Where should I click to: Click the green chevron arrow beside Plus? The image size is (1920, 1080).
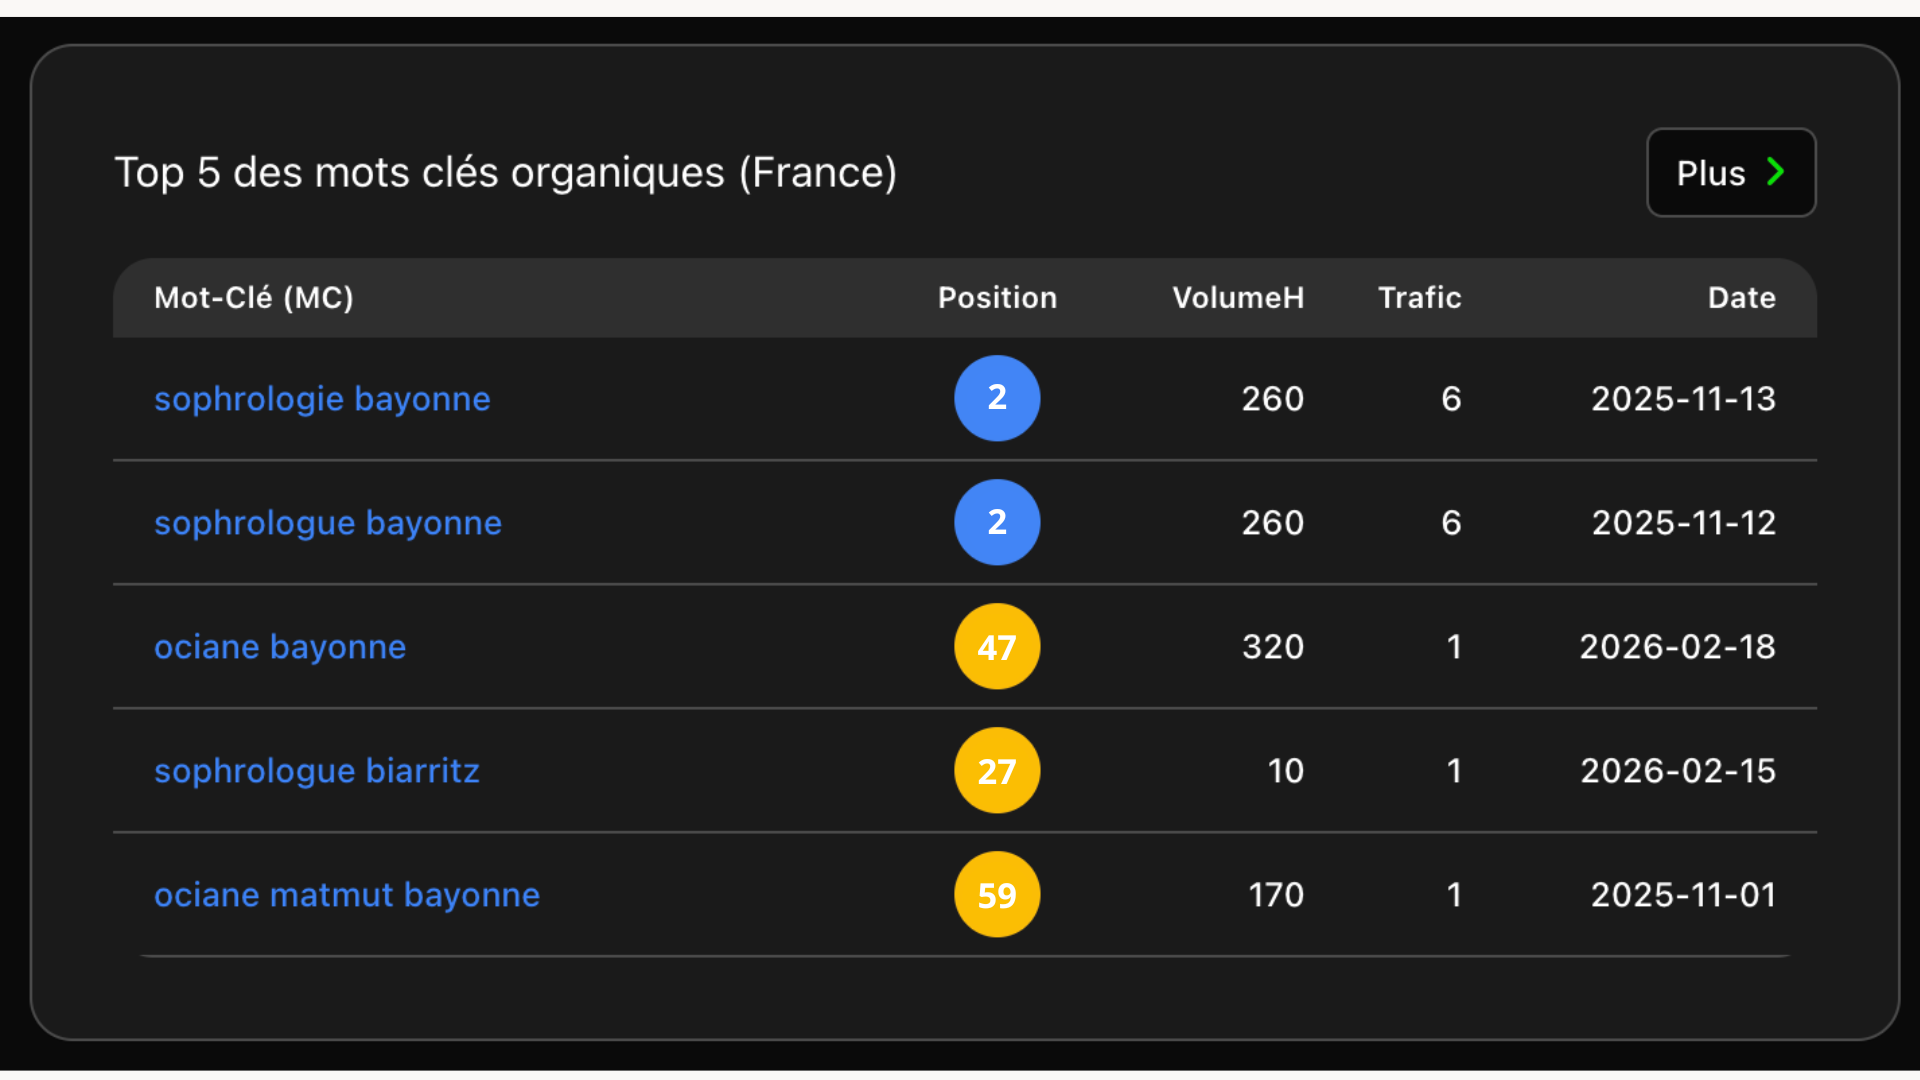point(1775,172)
